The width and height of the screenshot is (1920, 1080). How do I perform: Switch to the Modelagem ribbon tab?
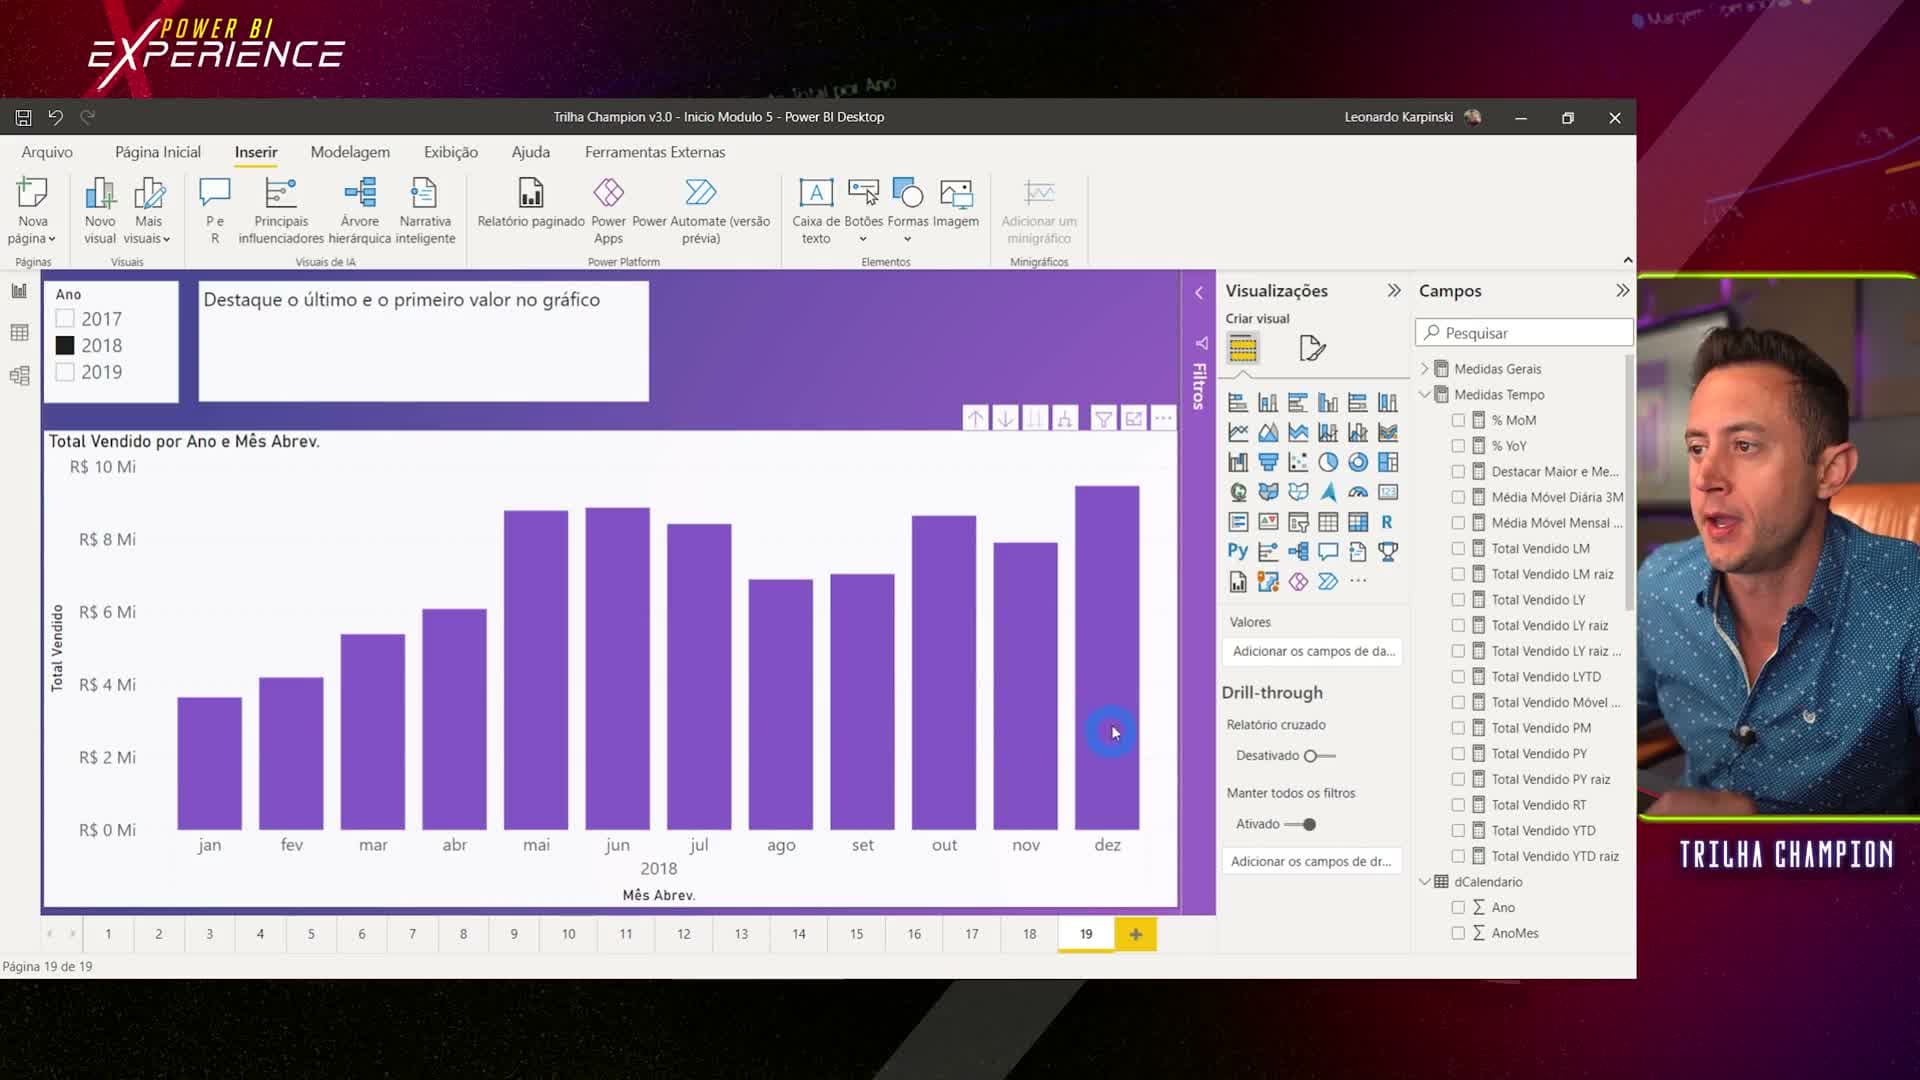pyautogui.click(x=350, y=152)
